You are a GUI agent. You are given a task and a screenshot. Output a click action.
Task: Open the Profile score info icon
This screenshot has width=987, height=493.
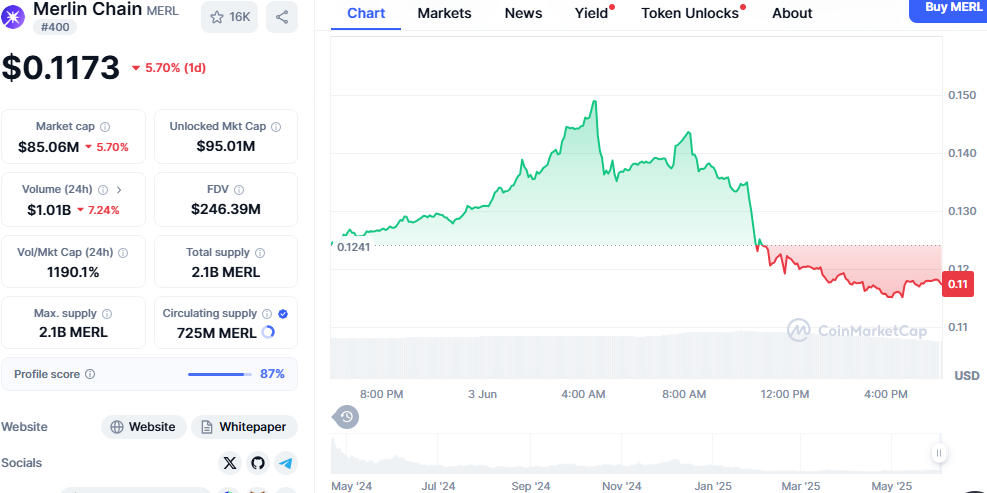pyautogui.click(x=90, y=374)
